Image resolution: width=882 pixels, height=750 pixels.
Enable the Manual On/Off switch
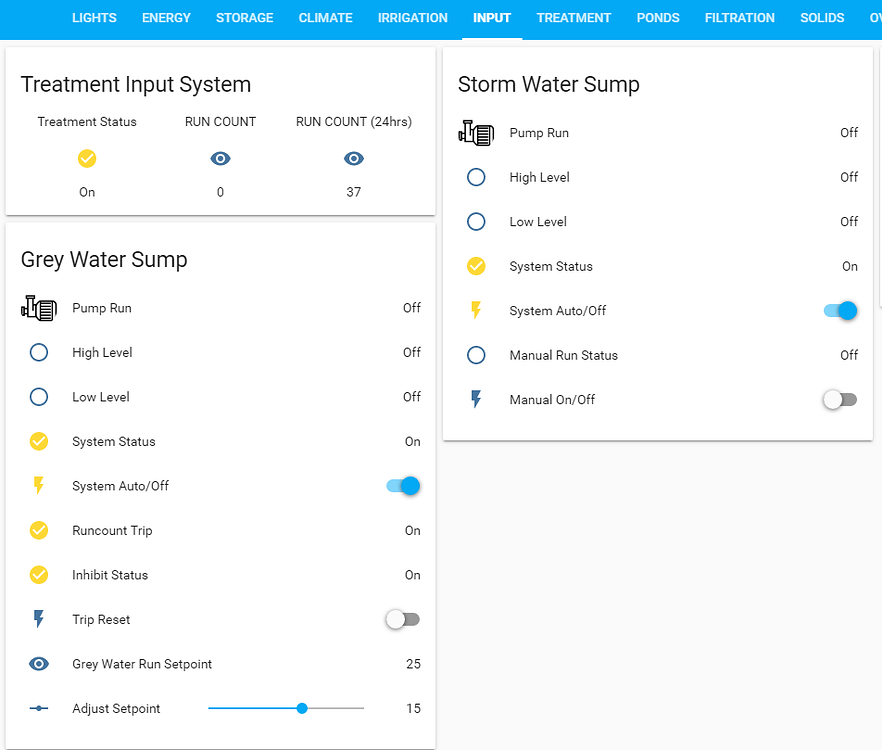(x=840, y=399)
